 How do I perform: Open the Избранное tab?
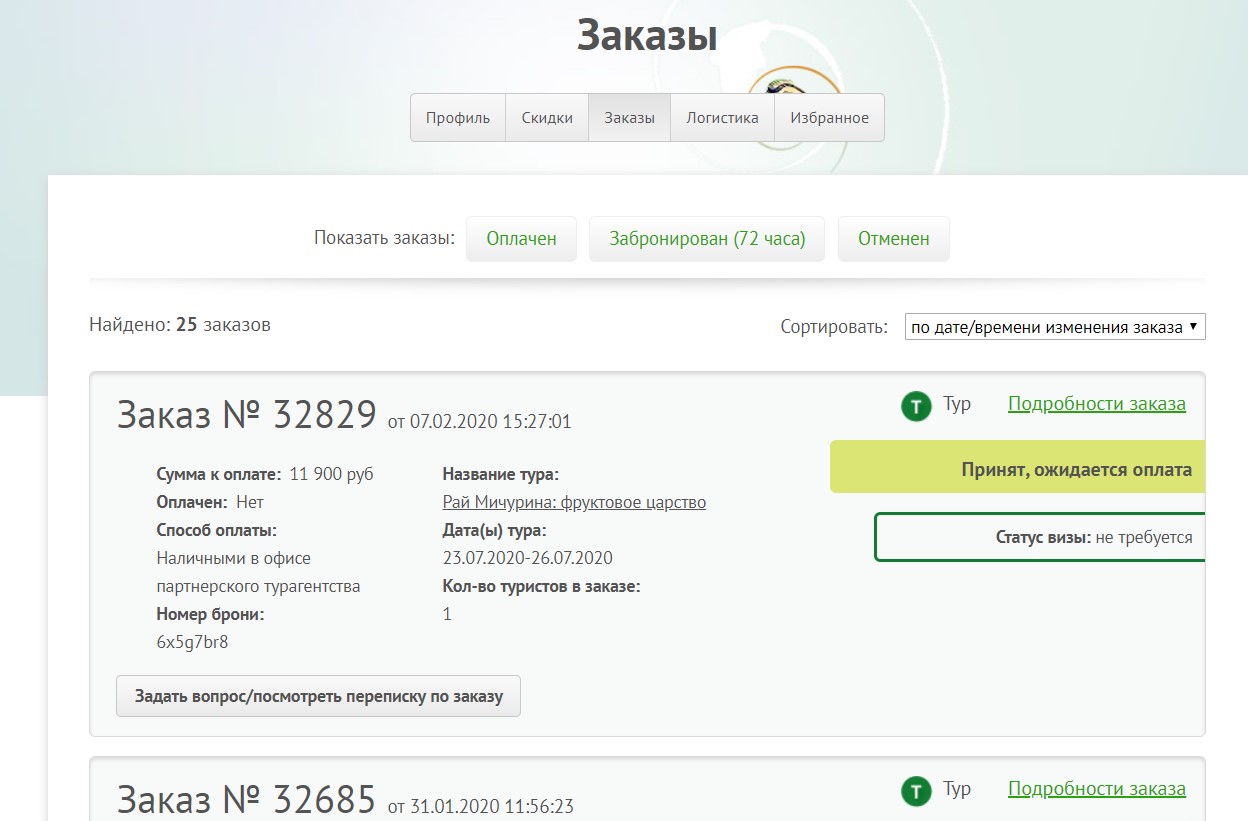pyautogui.click(x=829, y=118)
